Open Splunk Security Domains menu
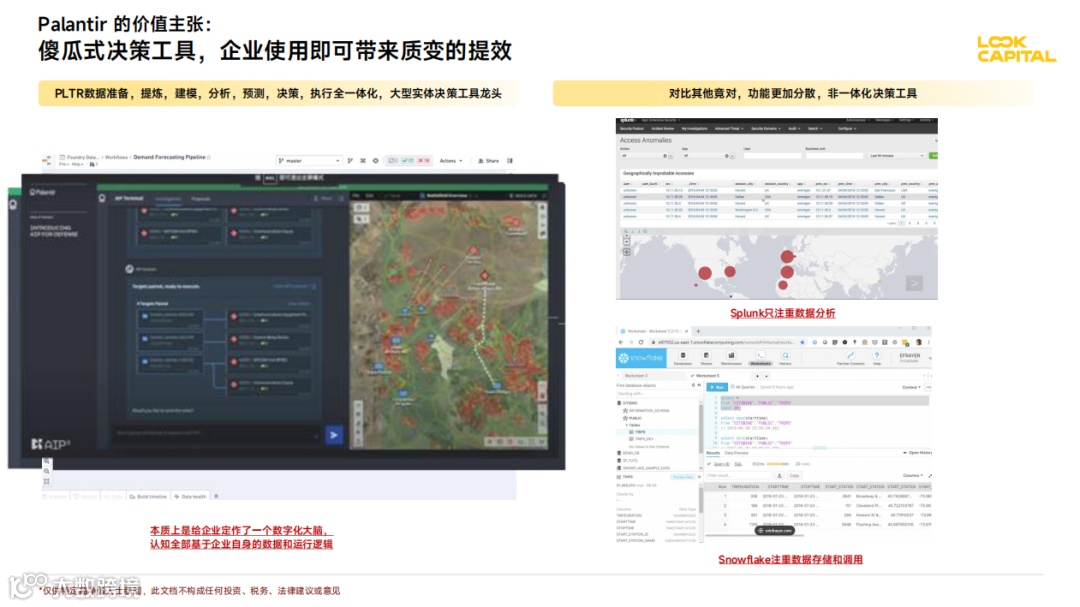The image size is (1080, 607). [x=767, y=129]
